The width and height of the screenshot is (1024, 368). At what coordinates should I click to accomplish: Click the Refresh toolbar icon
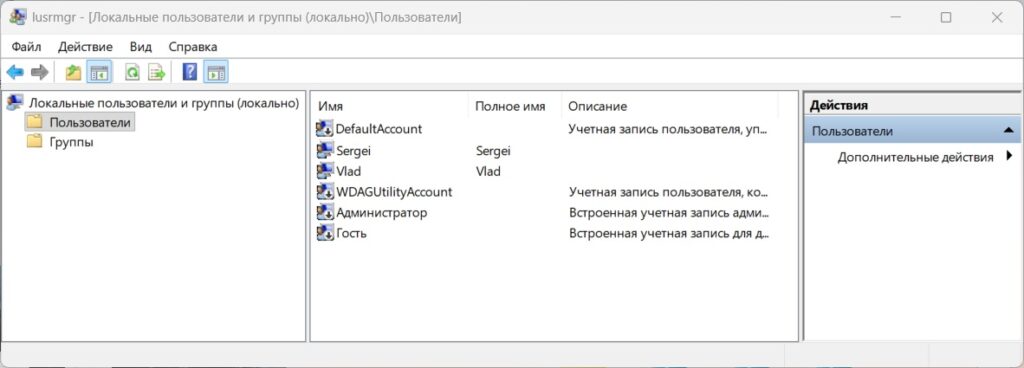(x=133, y=72)
